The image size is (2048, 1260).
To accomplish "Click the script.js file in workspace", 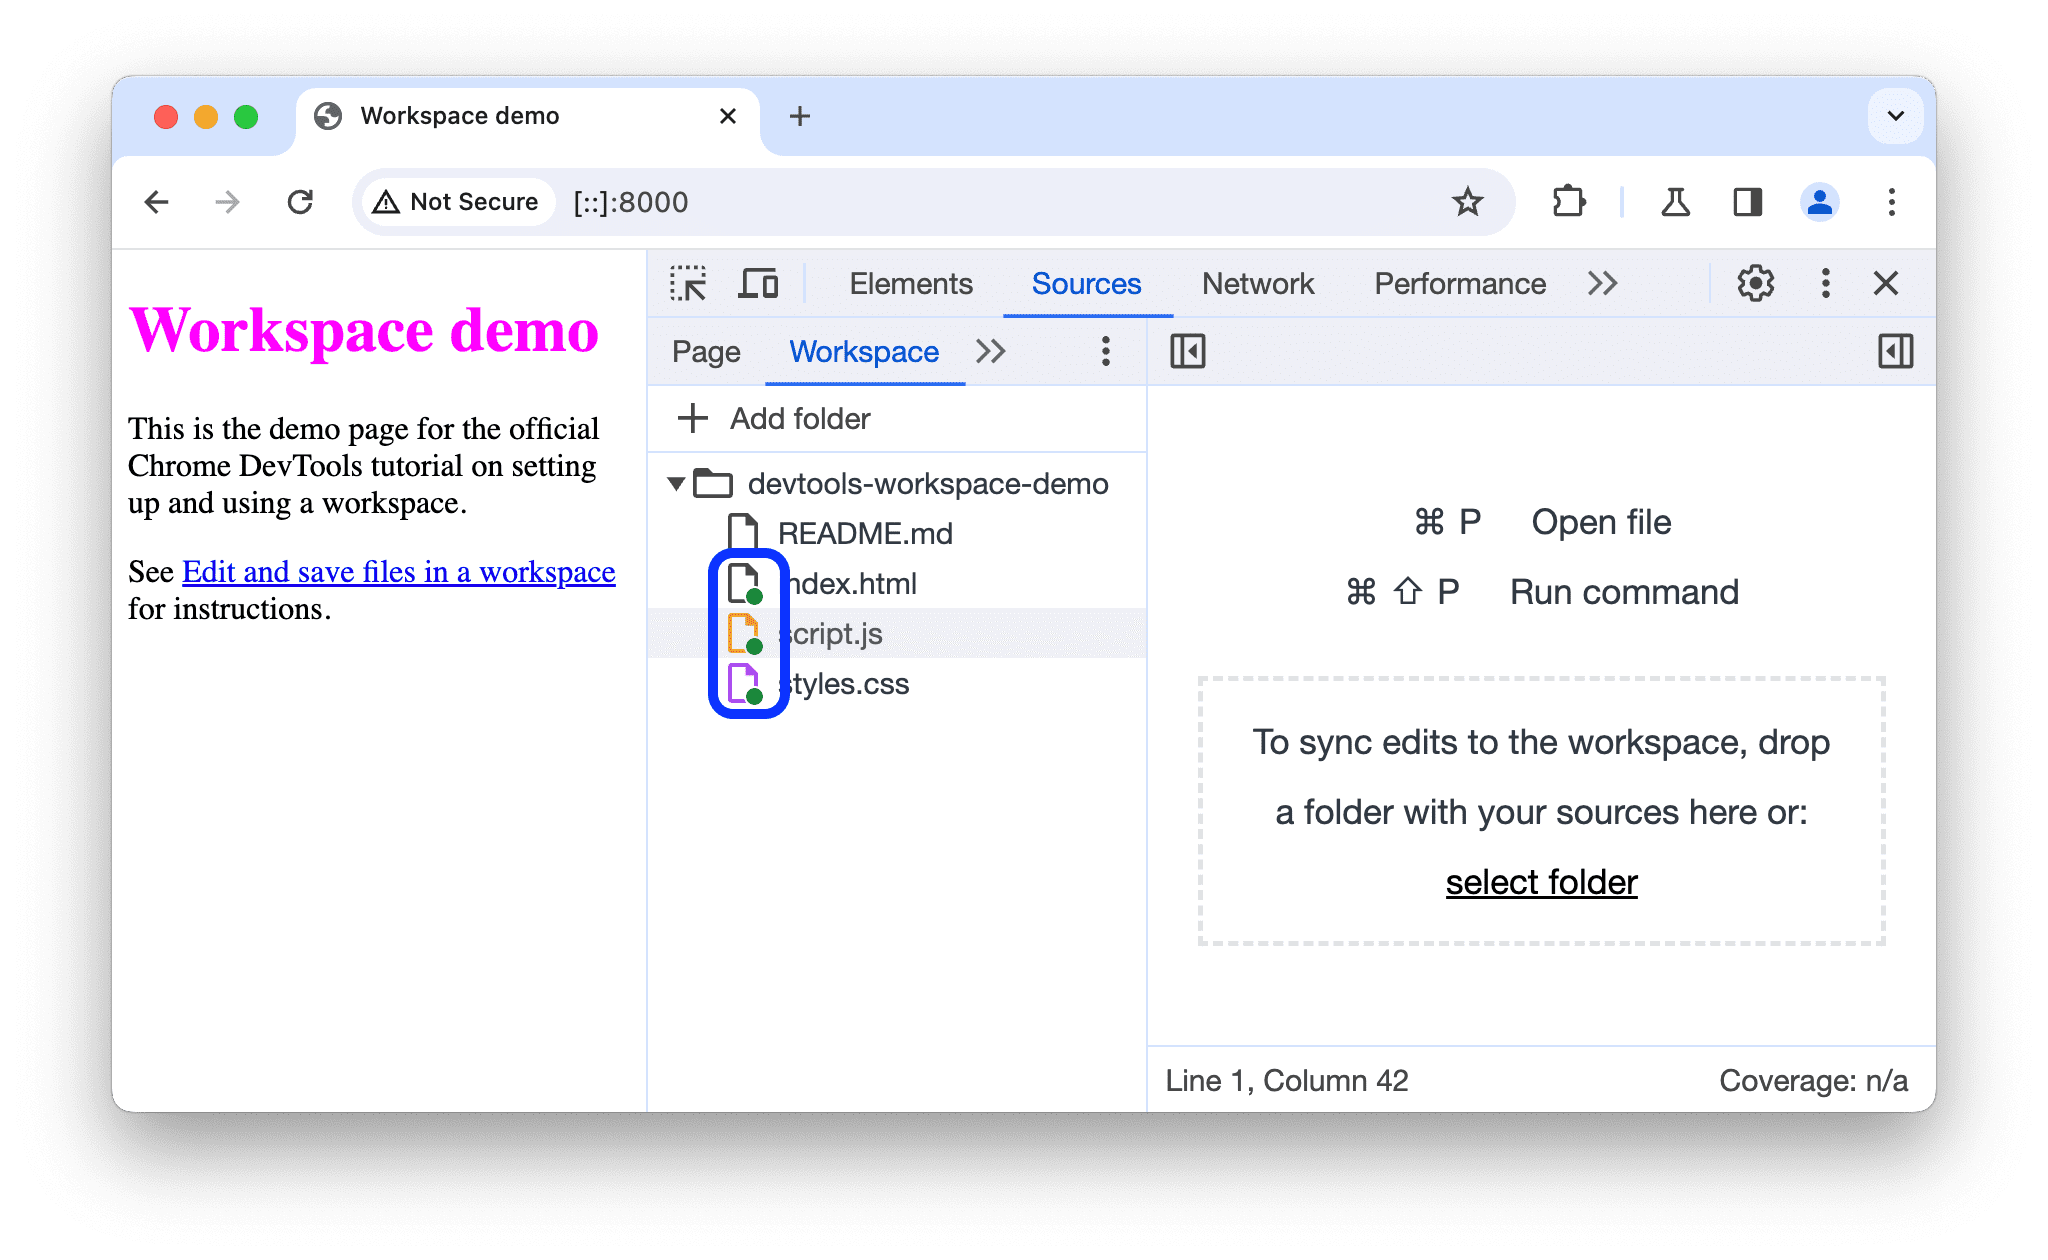I will click(x=834, y=632).
